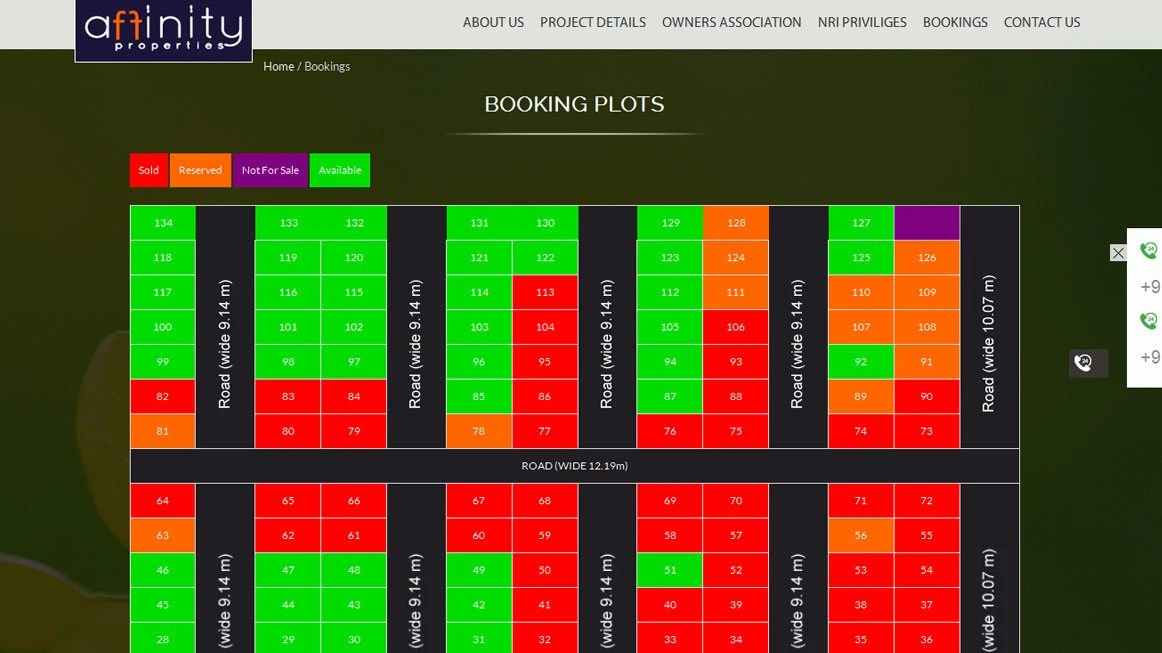This screenshot has width=1162, height=653.
Task: Click the purple not-for-sale plot beside 127
Action: tap(927, 223)
